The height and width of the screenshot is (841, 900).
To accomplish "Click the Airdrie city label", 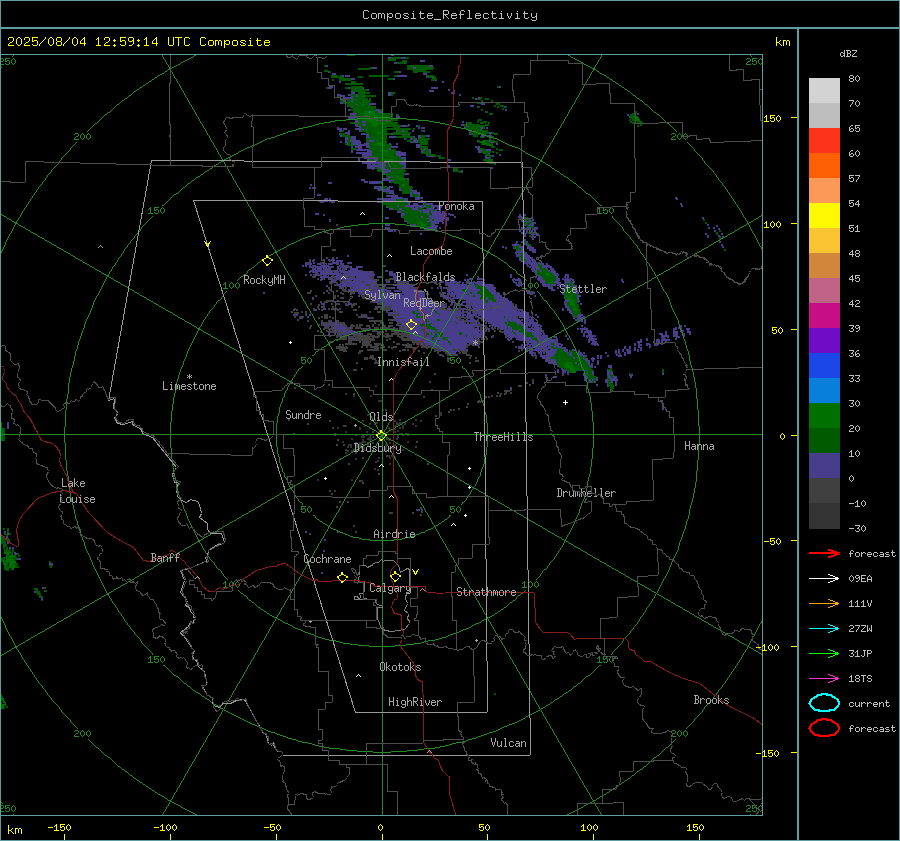I will coord(394,534).
